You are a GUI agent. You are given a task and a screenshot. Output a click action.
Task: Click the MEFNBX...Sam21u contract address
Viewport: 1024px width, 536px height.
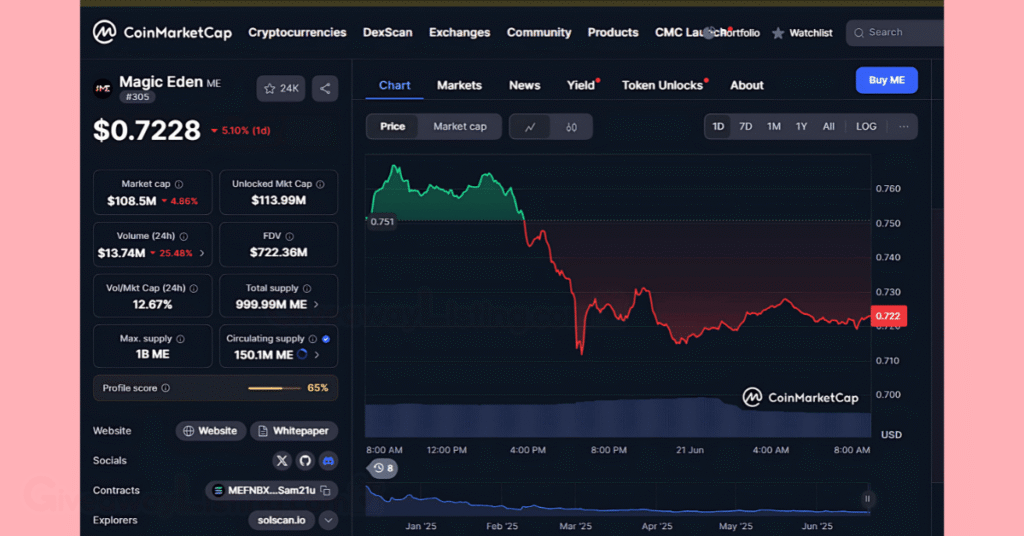[x=271, y=490]
